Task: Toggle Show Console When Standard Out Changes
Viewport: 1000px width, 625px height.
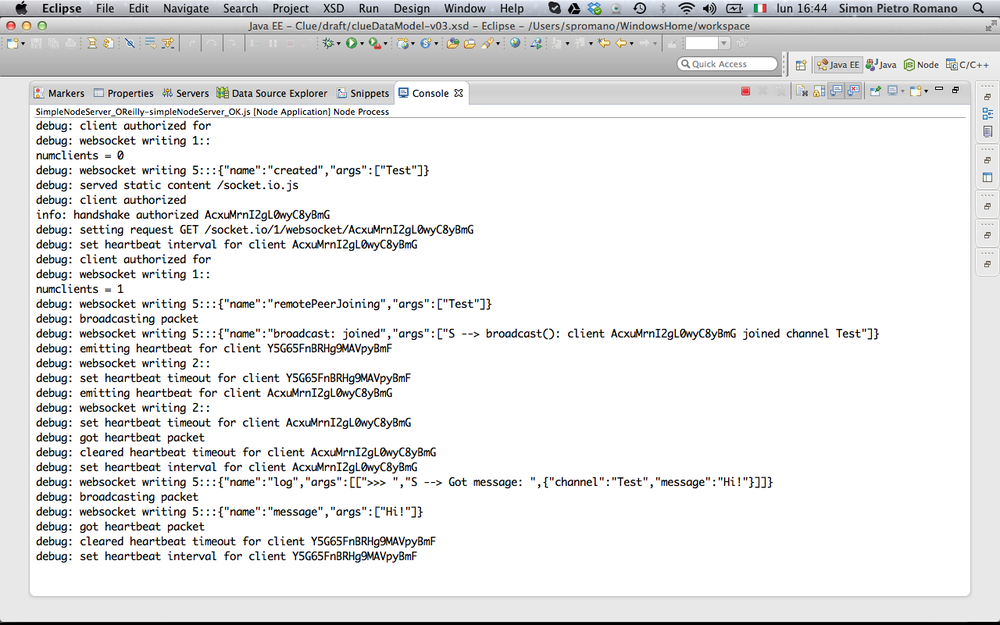Action: [x=836, y=92]
